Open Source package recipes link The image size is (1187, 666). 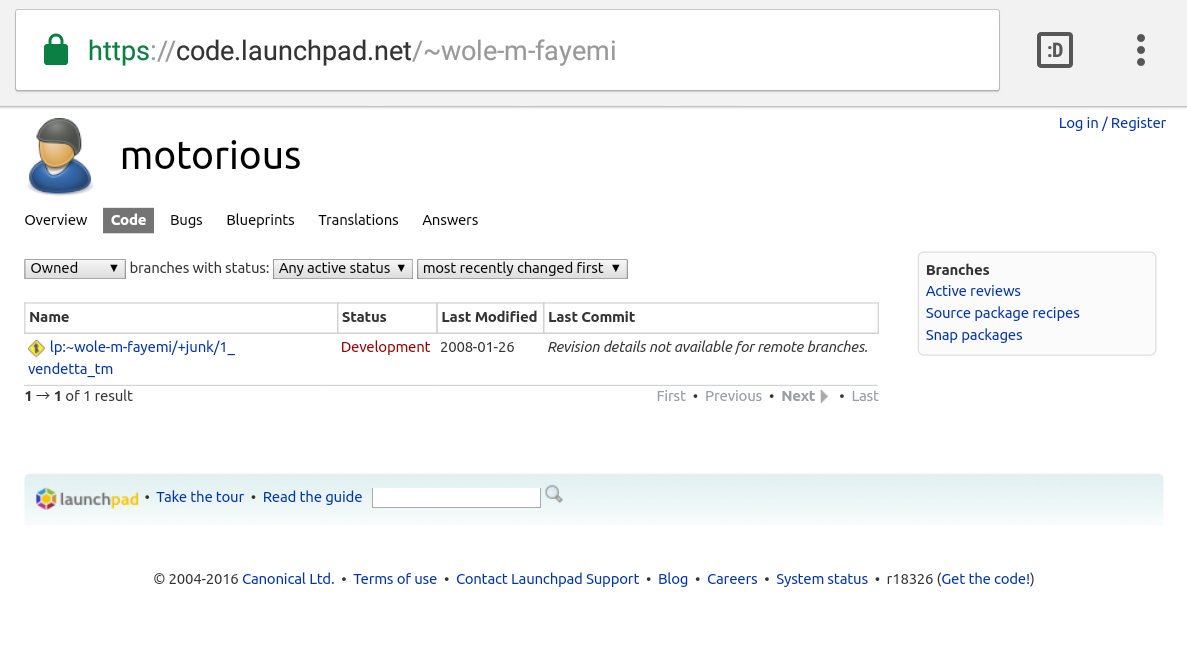tap(1002, 313)
